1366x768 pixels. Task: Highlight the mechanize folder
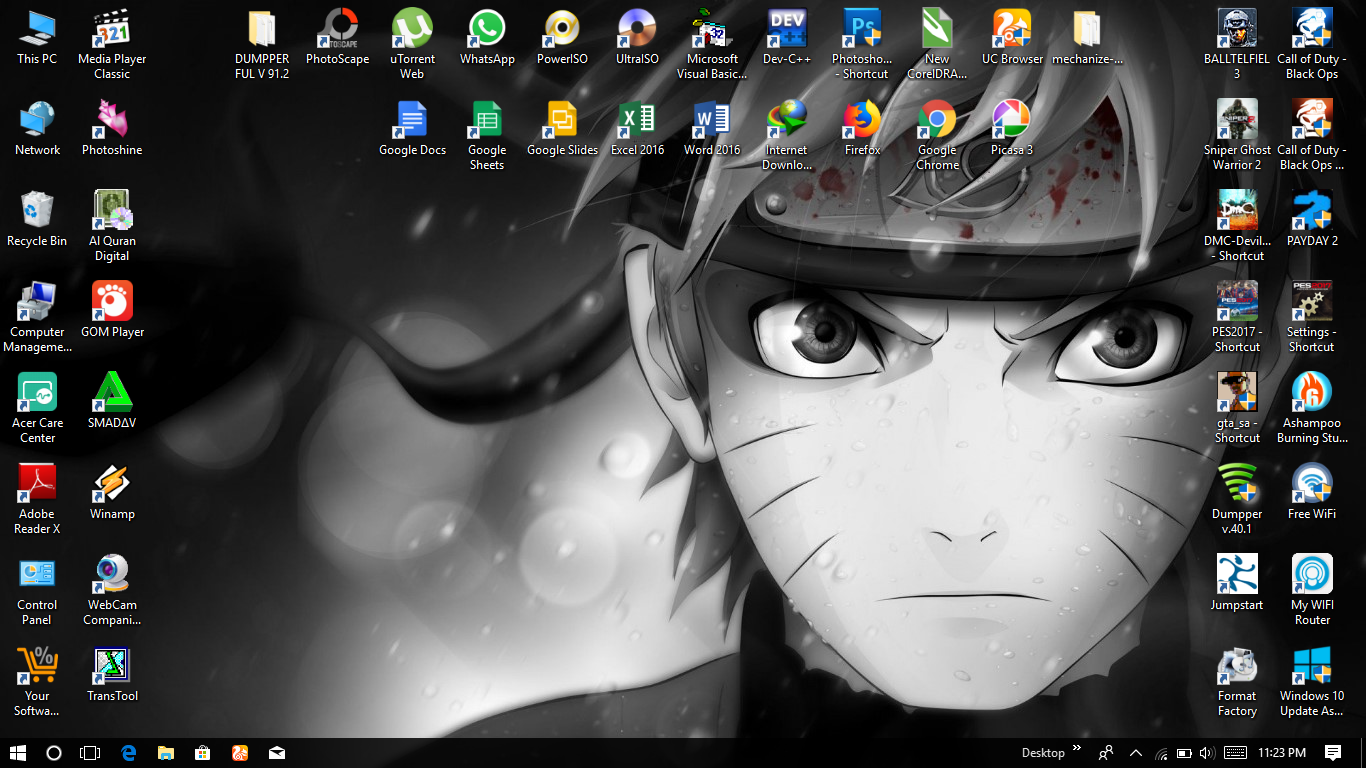tap(1087, 29)
